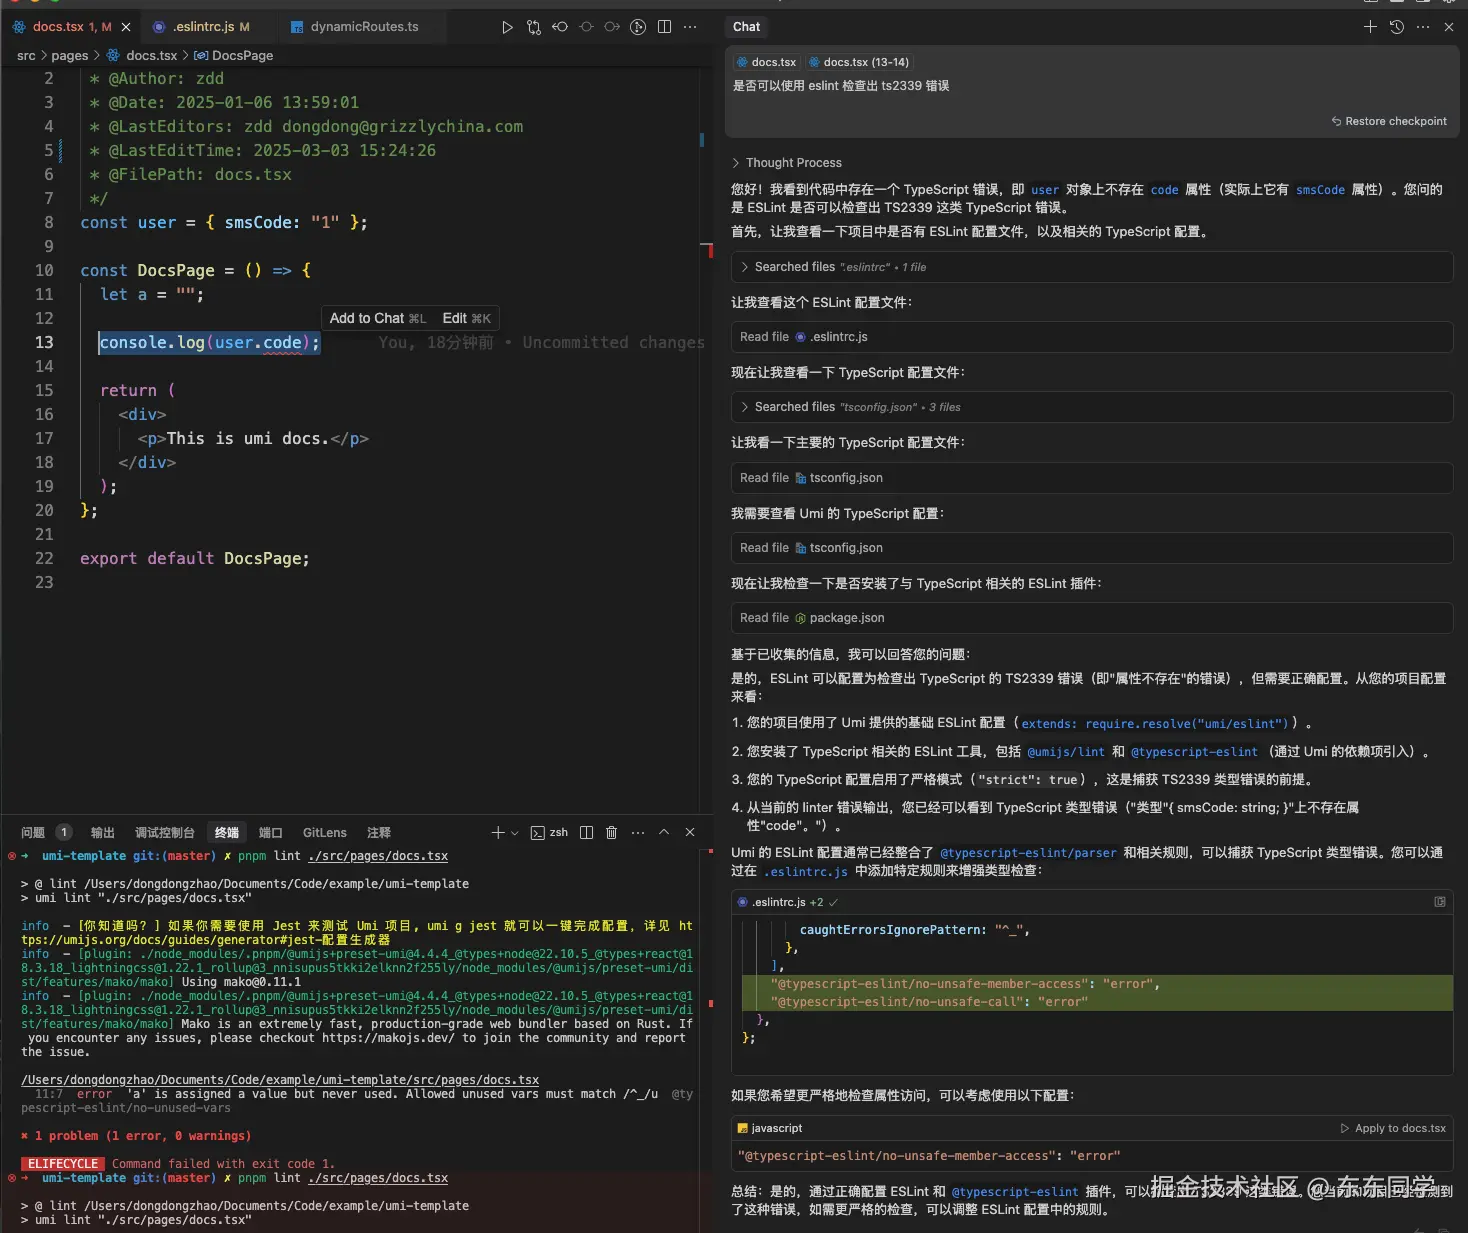1468x1233 pixels.
Task: Click the full docs.tsx path in terminal output
Action: pyautogui.click(x=280, y=1080)
